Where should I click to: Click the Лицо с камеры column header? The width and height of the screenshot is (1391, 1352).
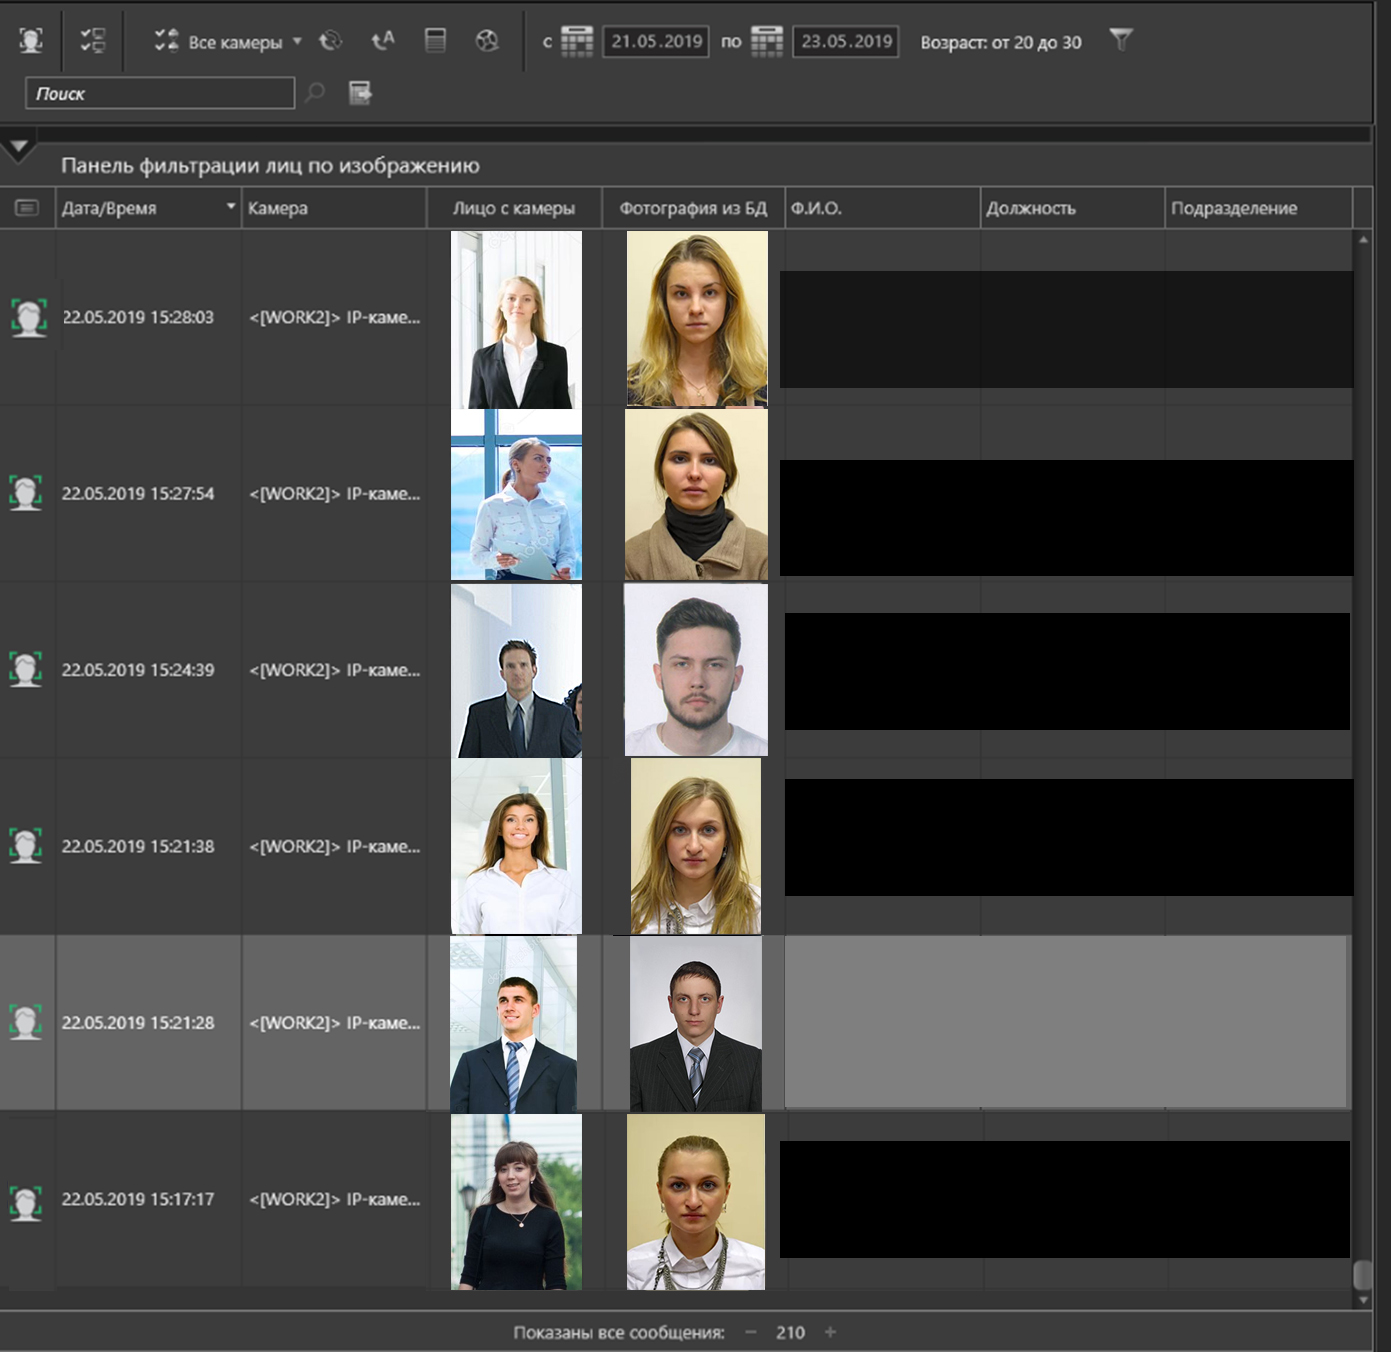click(514, 208)
